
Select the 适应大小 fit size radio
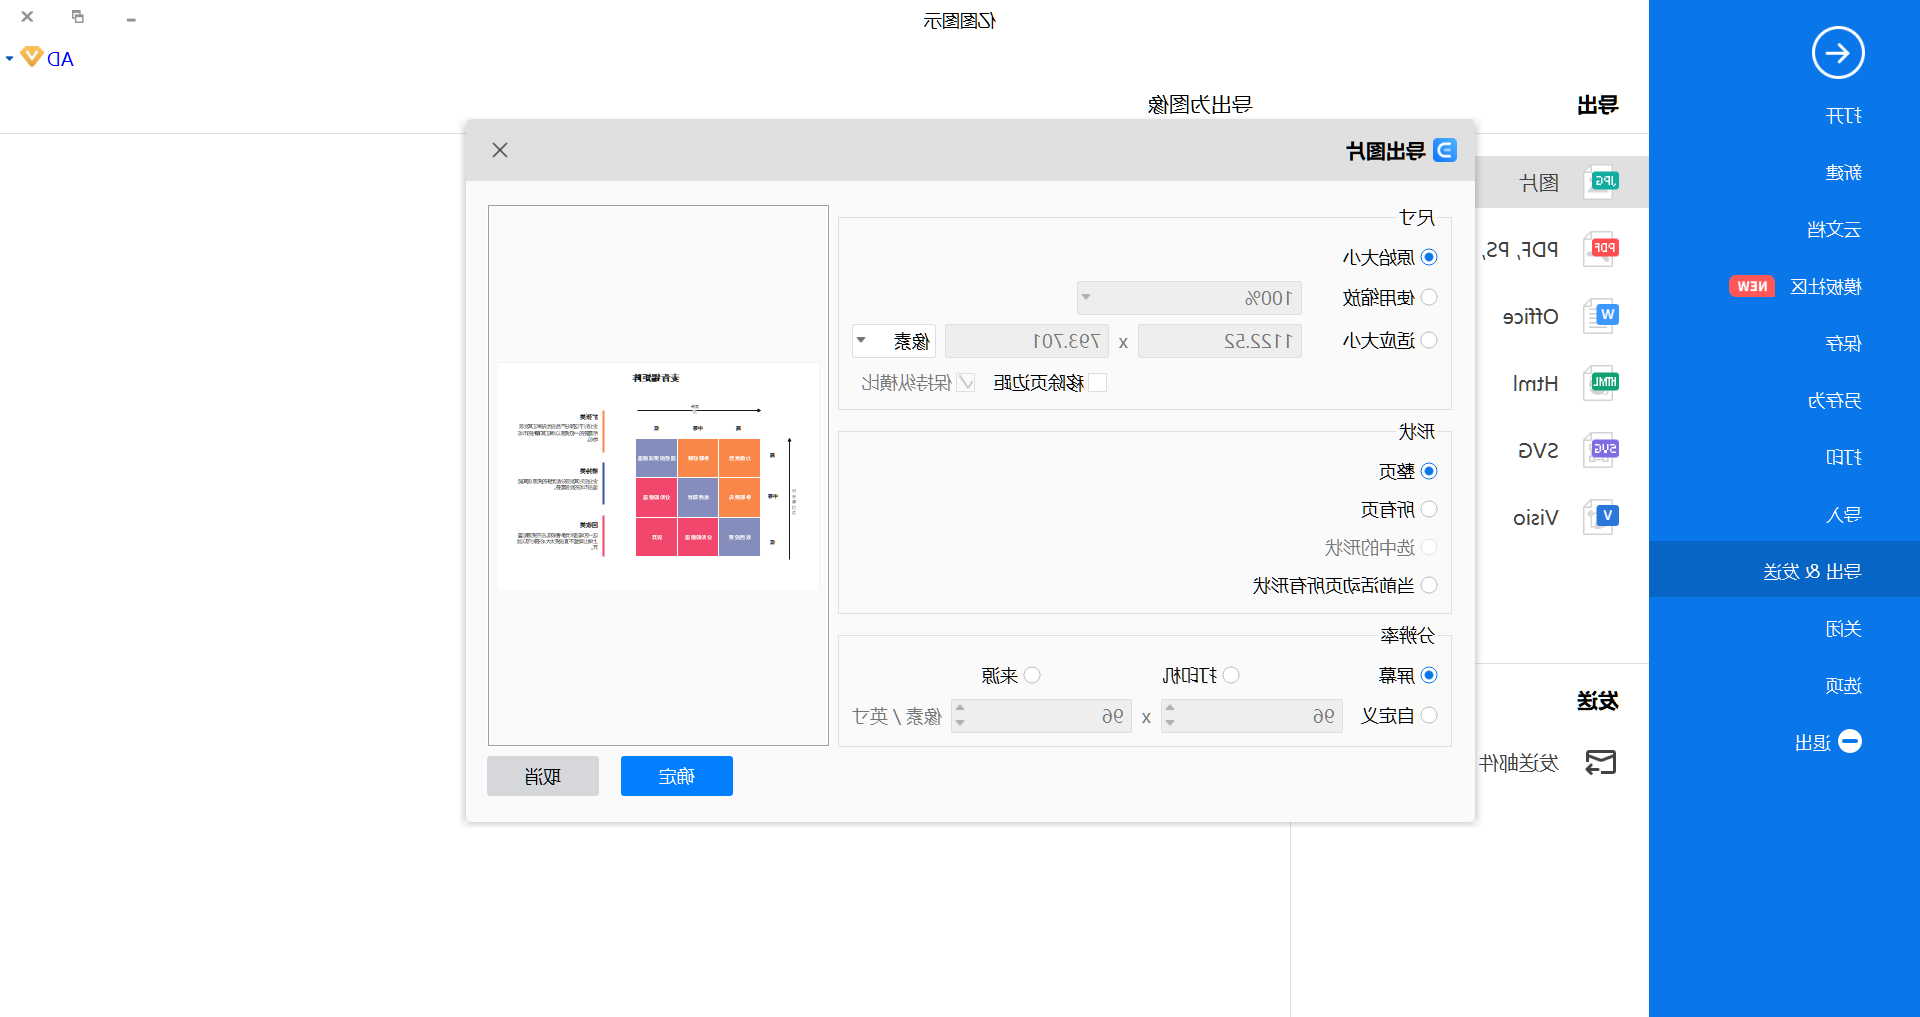(x=1429, y=340)
